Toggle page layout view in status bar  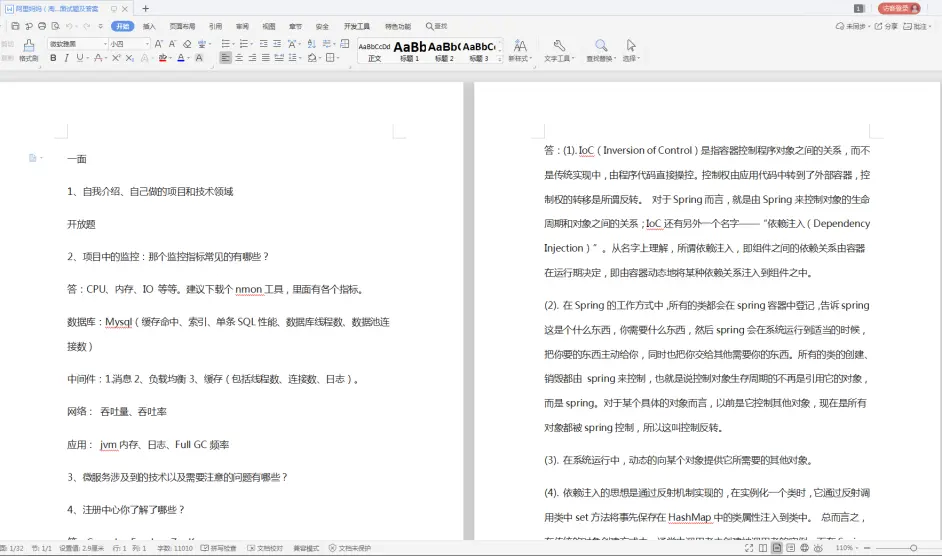coord(777,548)
